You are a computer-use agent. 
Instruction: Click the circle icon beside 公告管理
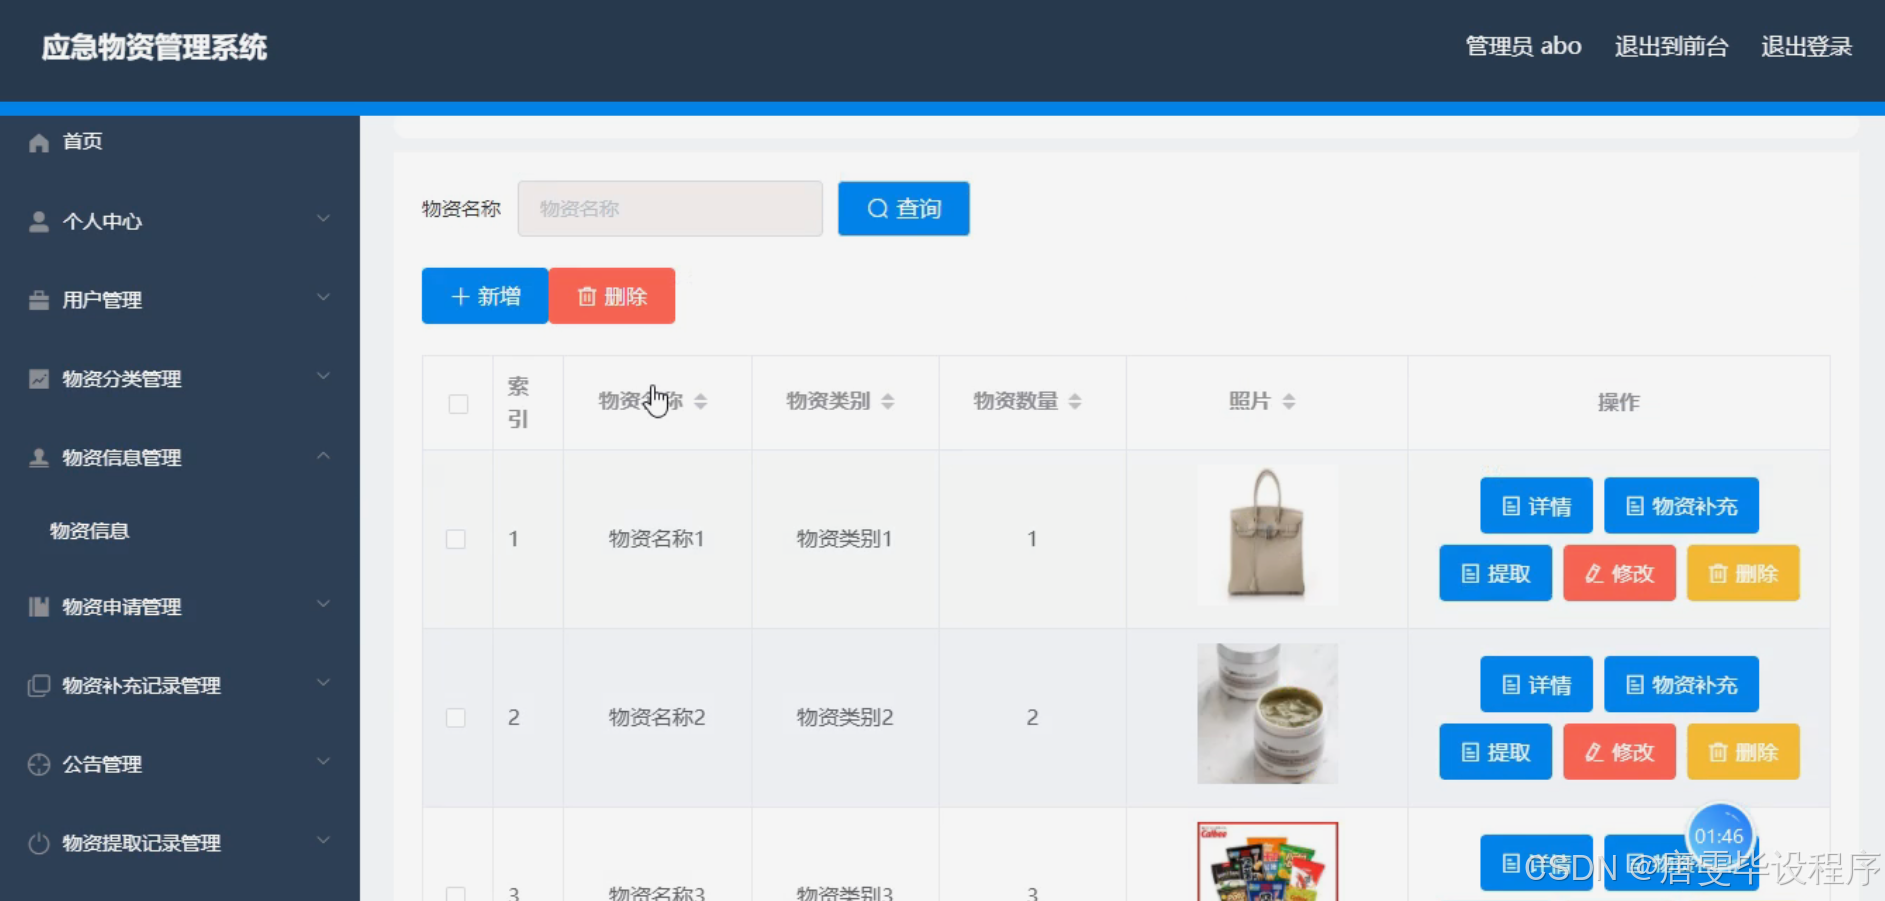39,765
